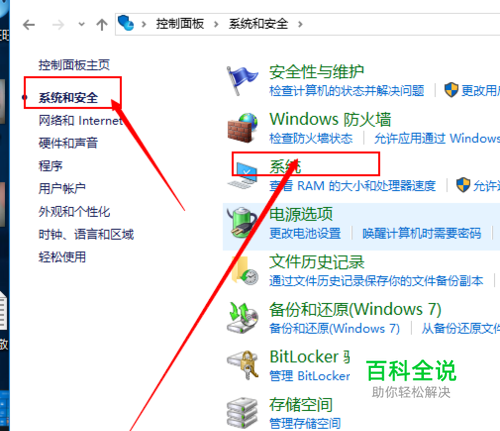This screenshot has height=431, width=500.
Task: Open the 更改电池设置 link
Action: point(305,233)
